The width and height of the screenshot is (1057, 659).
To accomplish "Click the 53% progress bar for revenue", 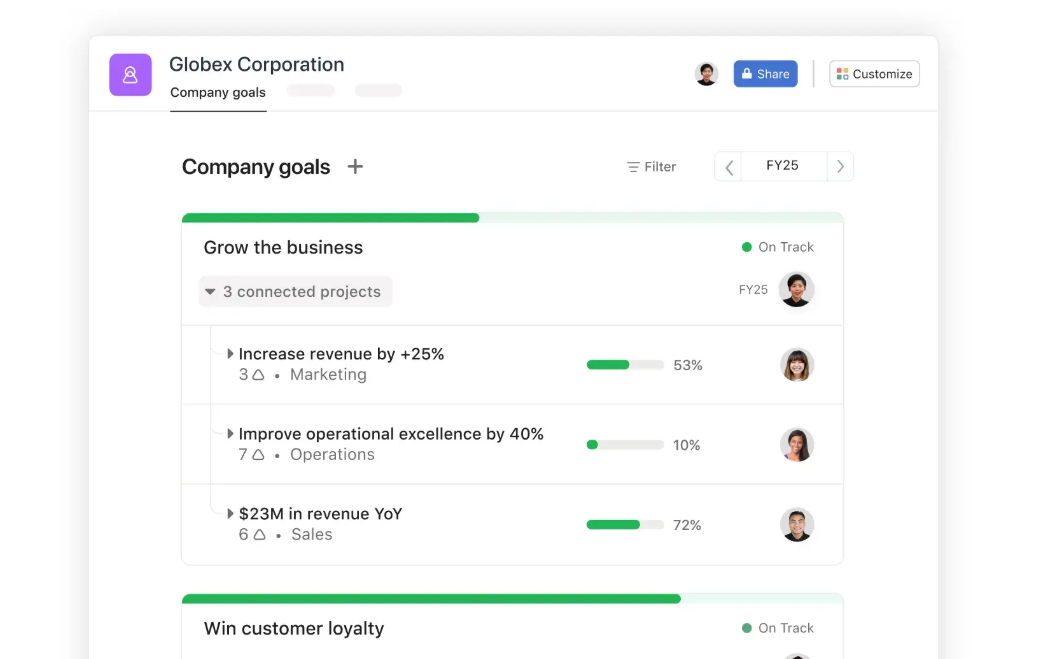I will 625,365.
